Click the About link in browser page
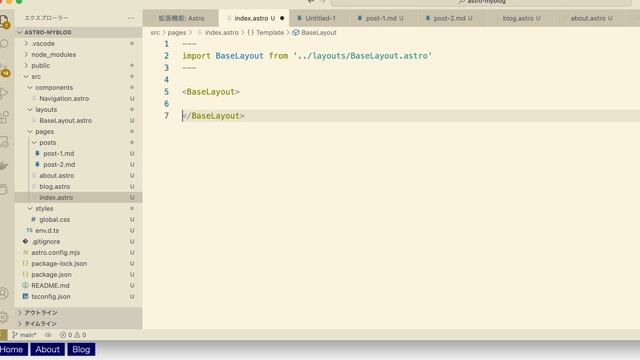The width and height of the screenshot is (640, 360). coord(47,349)
